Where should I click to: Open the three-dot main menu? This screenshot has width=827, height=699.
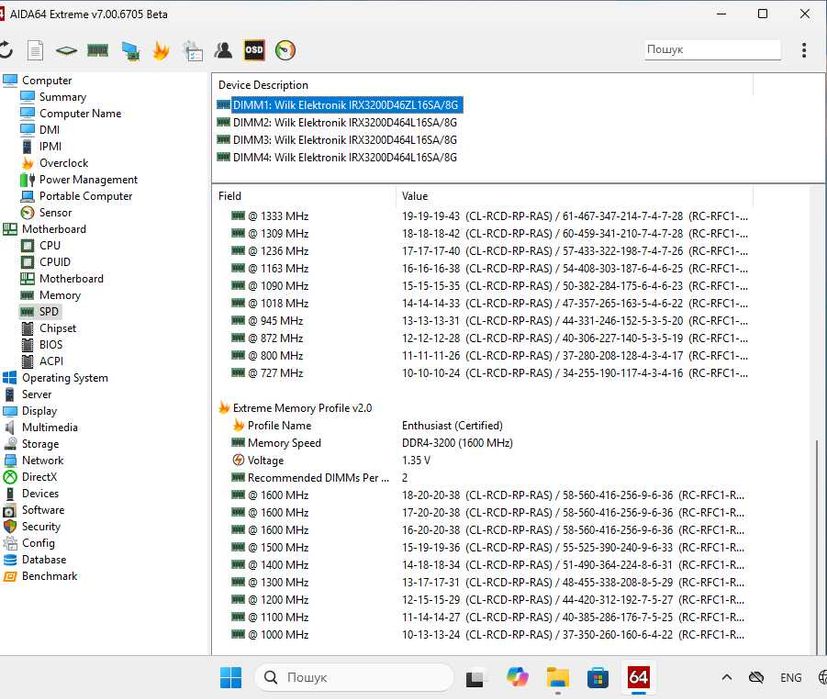point(804,50)
